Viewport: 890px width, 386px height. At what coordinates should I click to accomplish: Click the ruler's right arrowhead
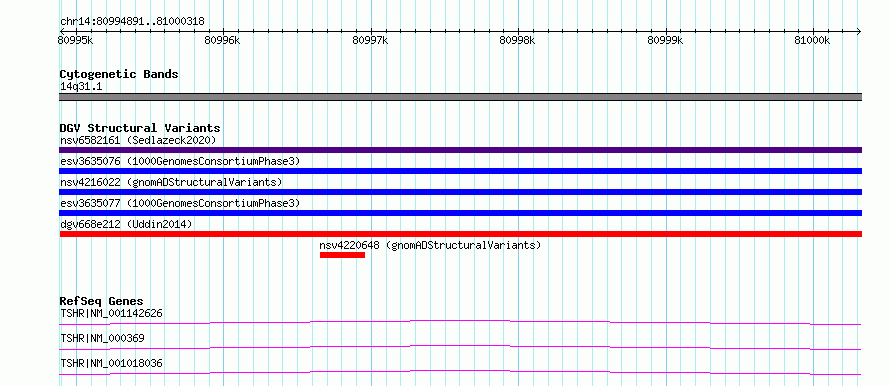(858, 31)
